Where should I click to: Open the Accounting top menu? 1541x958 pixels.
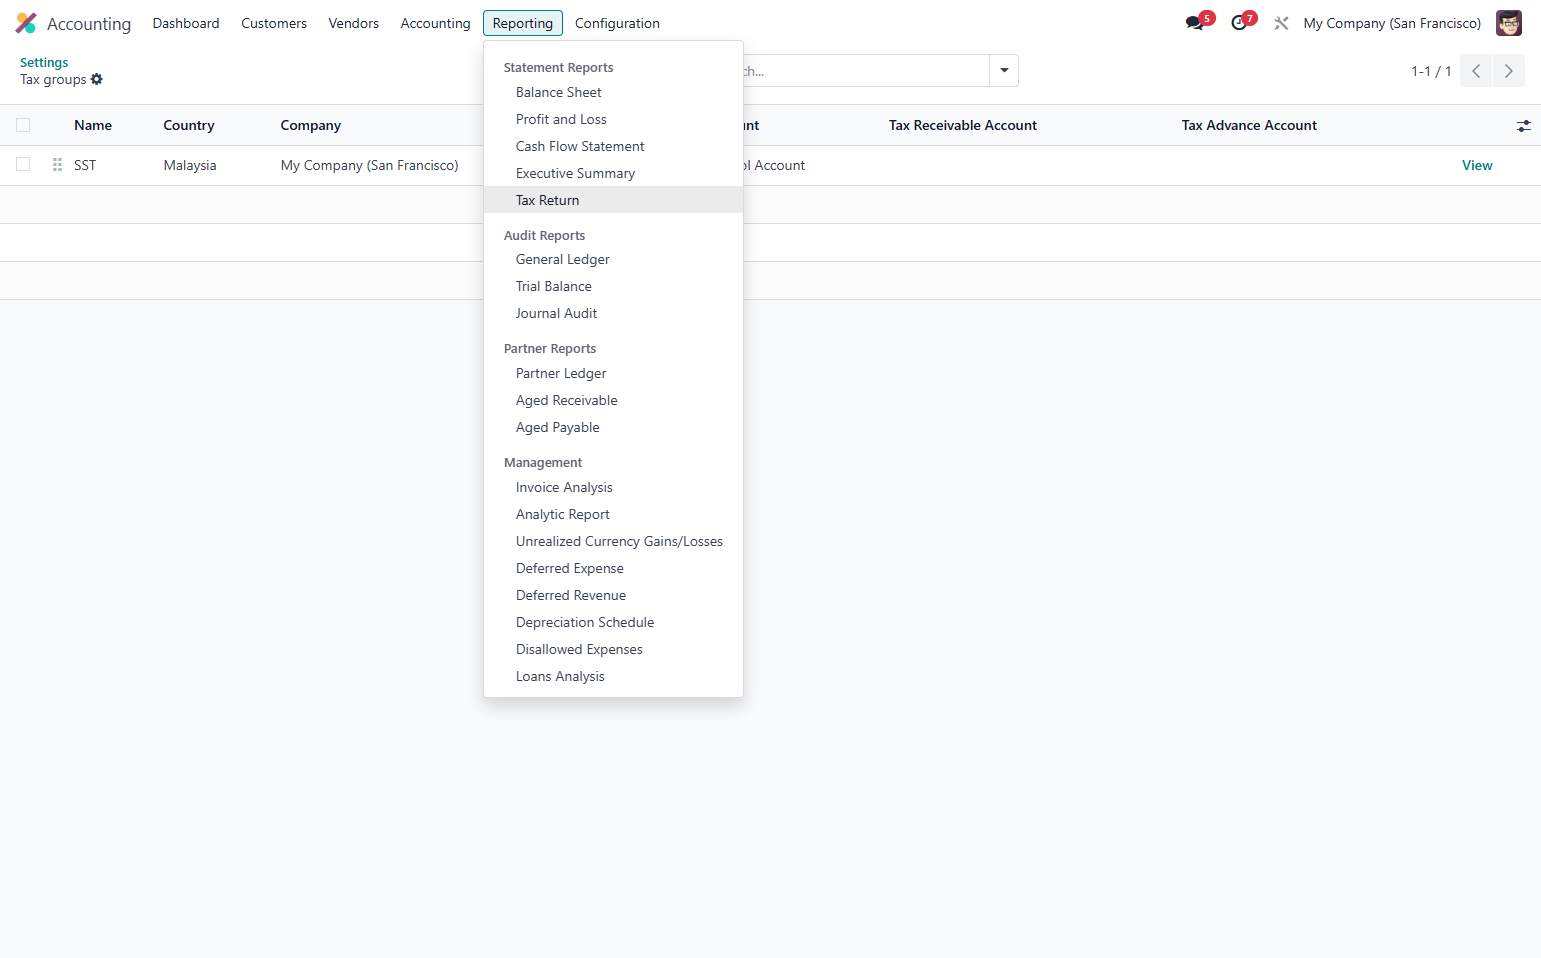[435, 23]
